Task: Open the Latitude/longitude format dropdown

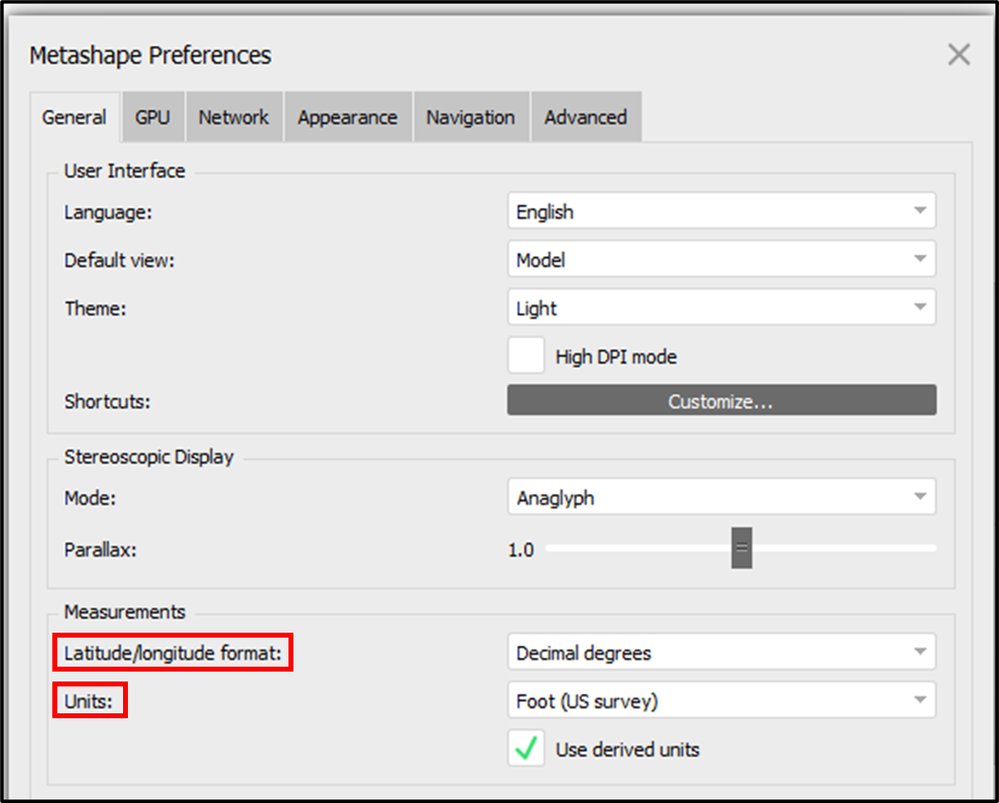Action: click(x=721, y=652)
